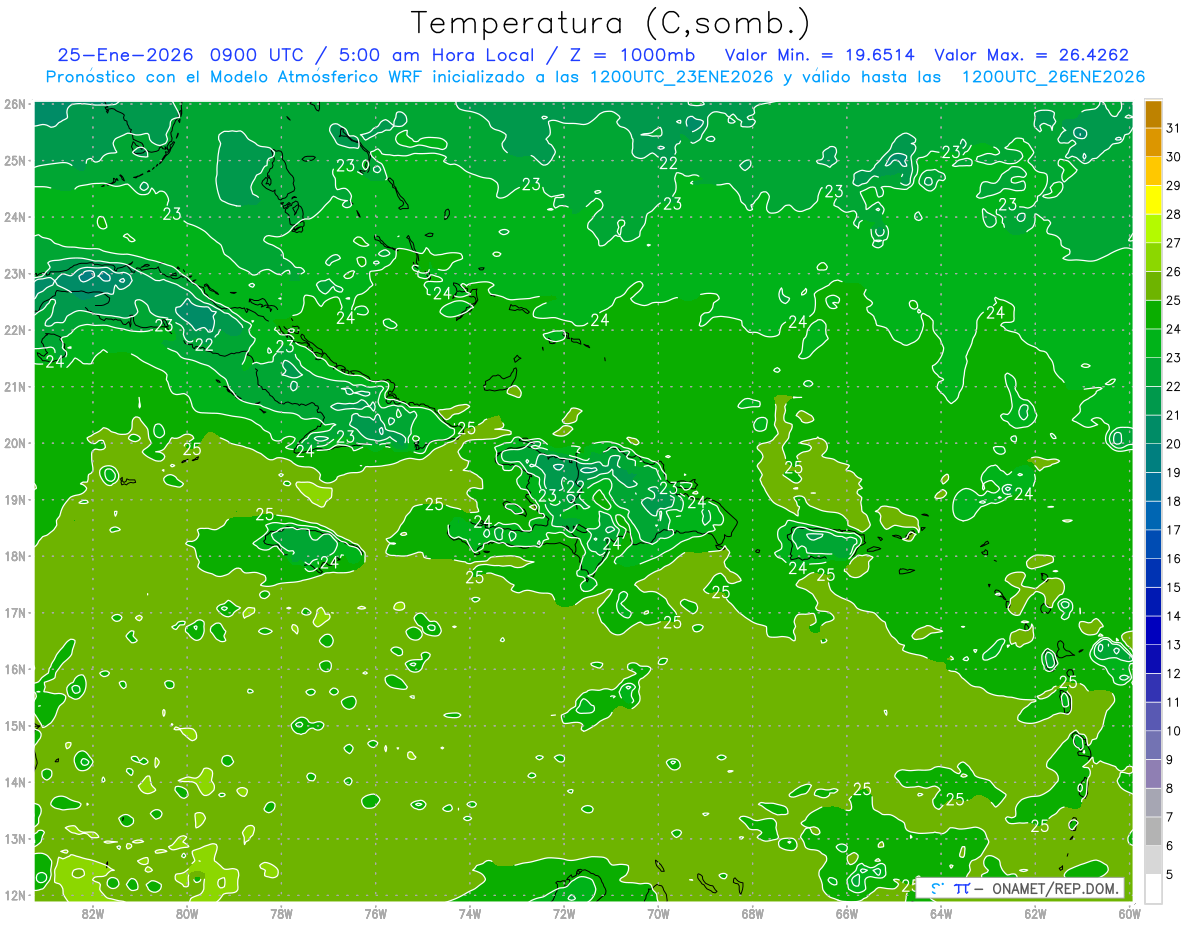Click longitude axis label "62W"
The image size is (1200, 927).
click(x=1035, y=913)
